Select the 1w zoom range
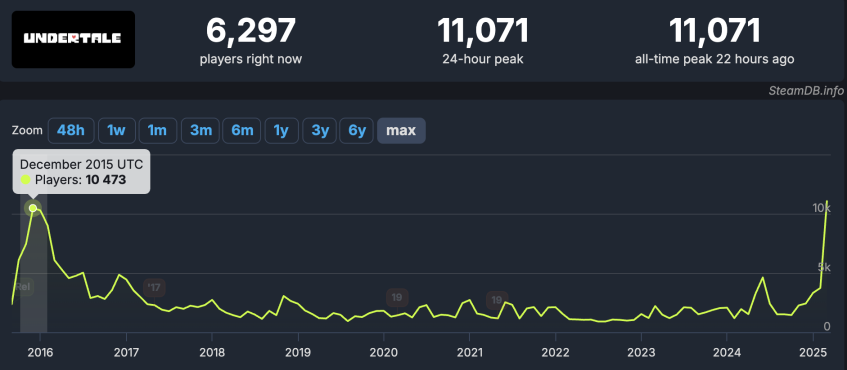847x370 pixels. (x=116, y=131)
